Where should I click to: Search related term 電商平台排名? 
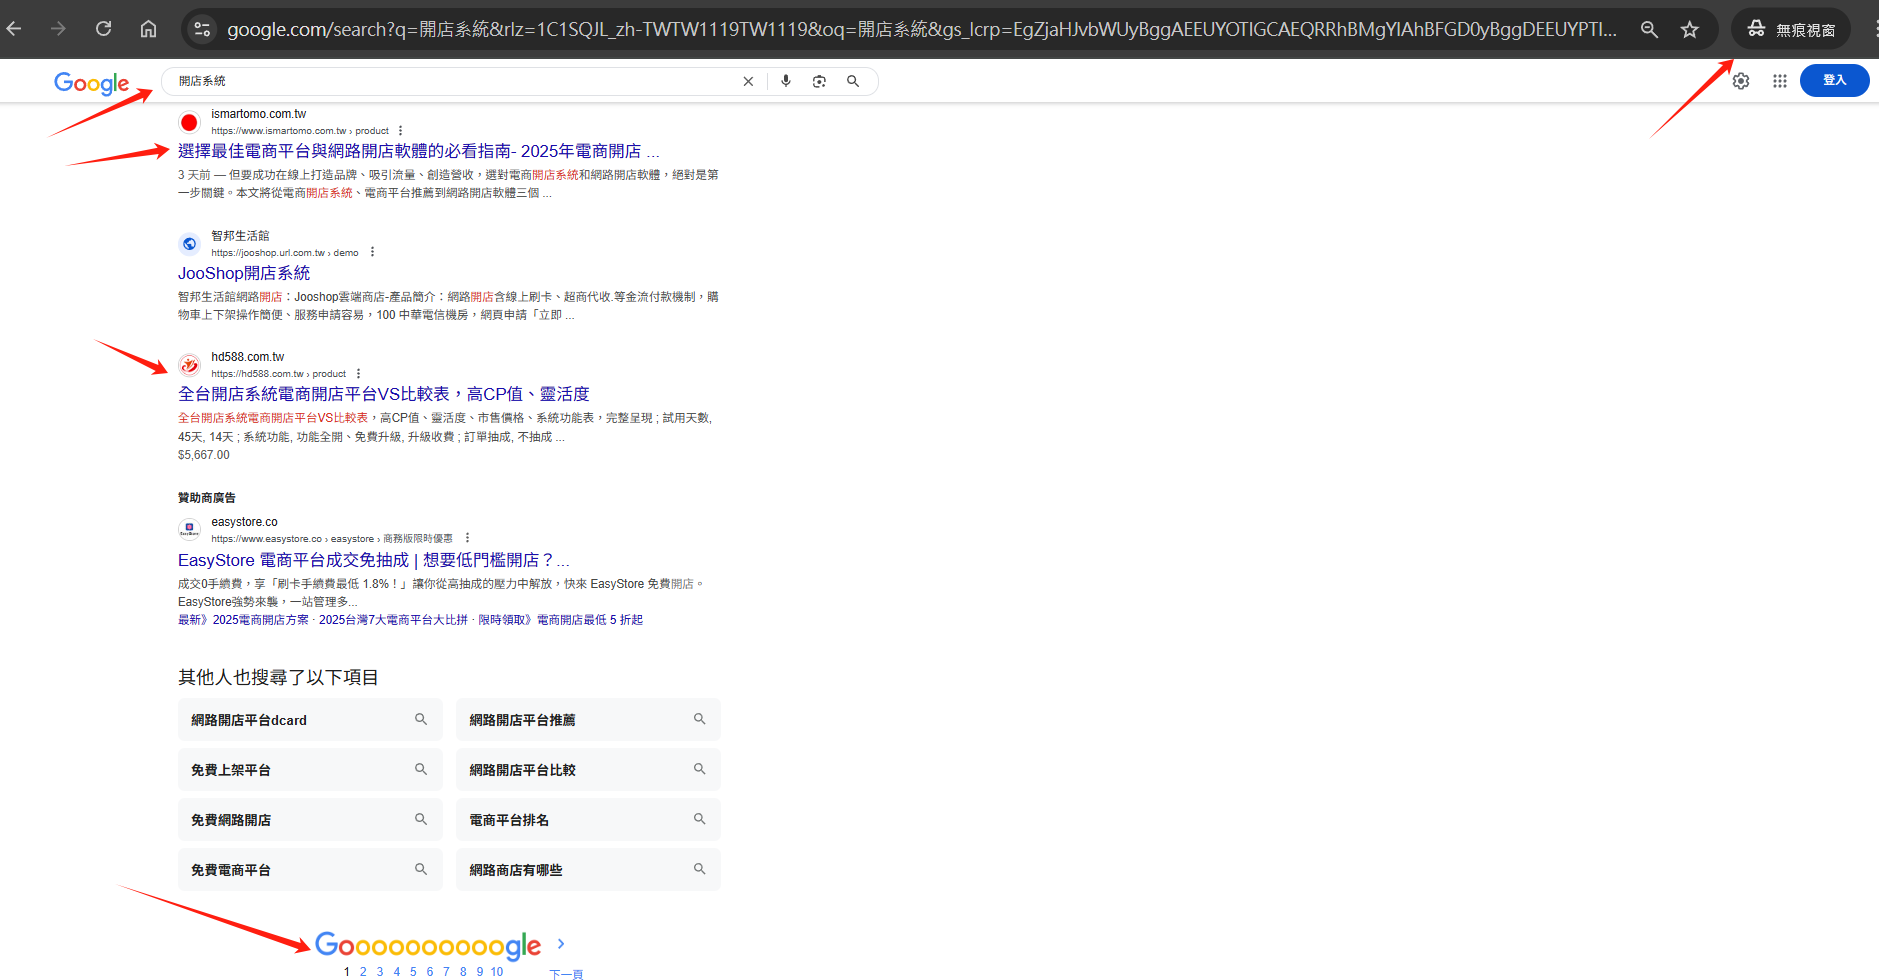588,820
